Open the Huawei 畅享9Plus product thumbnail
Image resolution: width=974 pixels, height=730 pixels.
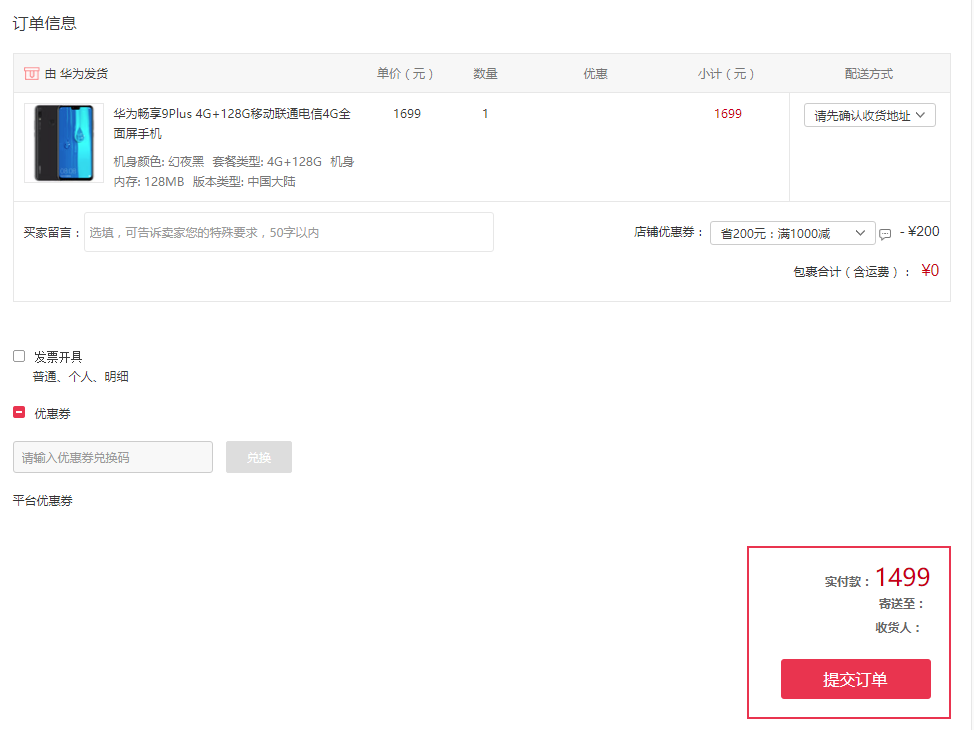pyautogui.click(x=64, y=143)
